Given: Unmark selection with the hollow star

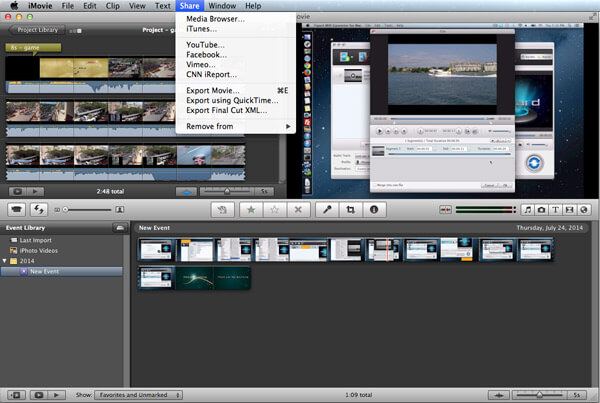Looking at the screenshot, I should point(274,209).
